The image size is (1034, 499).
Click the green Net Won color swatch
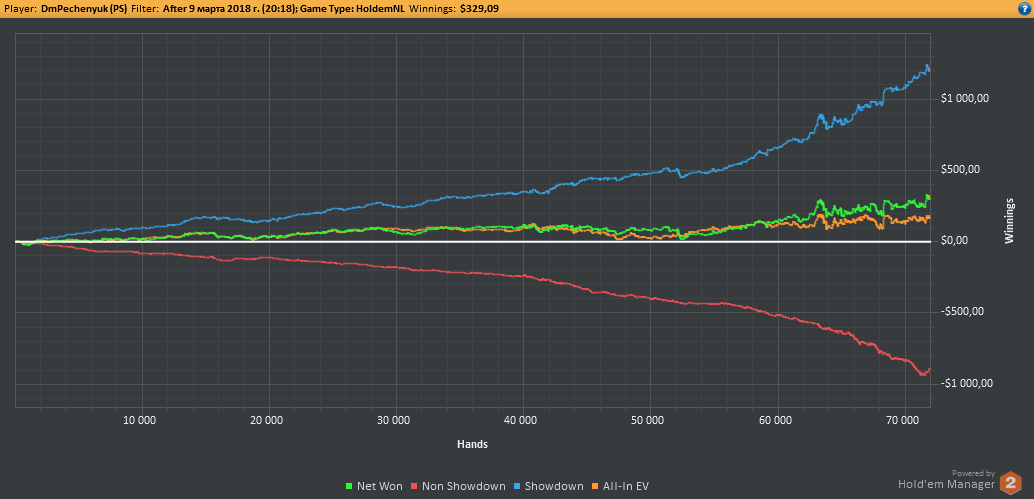349,486
